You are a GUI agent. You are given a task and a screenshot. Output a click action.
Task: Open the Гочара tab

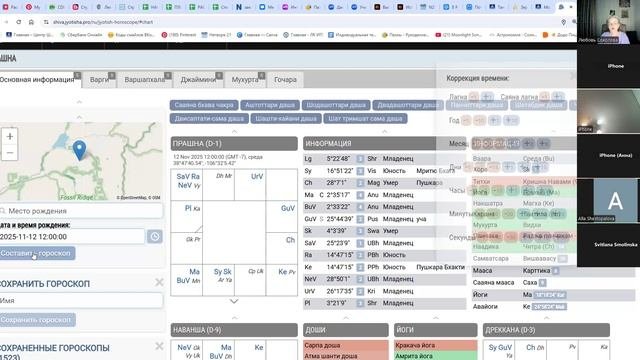(x=285, y=80)
